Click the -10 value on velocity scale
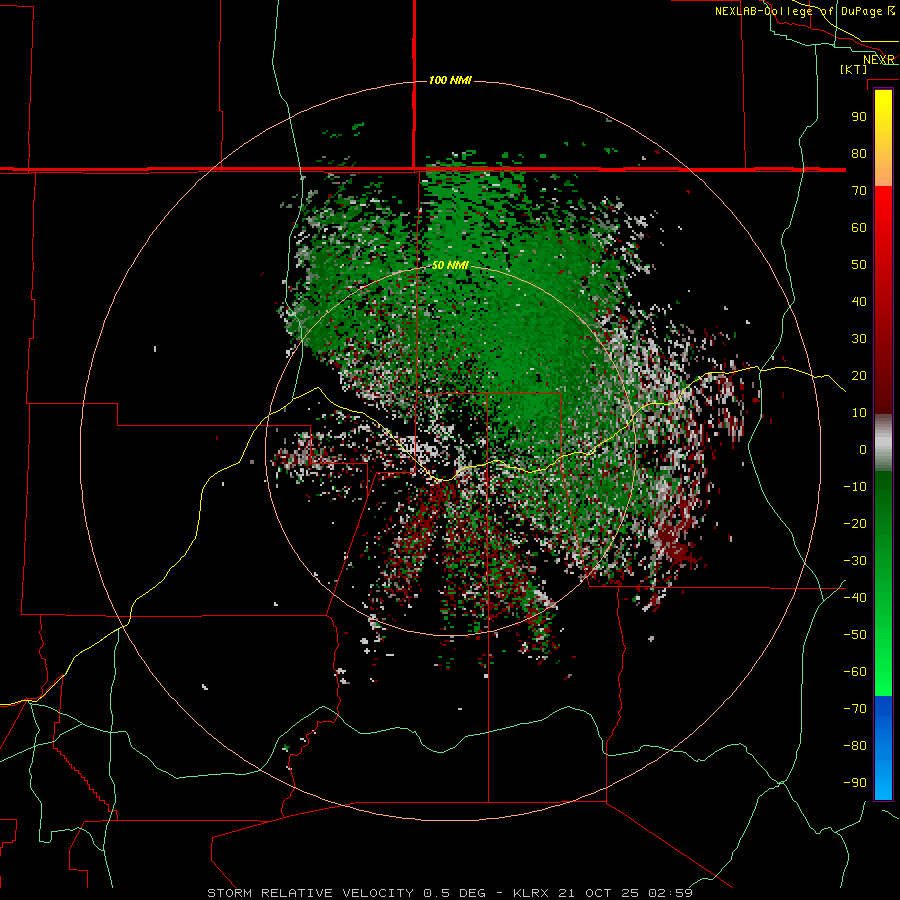The height and width of the screenshot is (900, 900). click(x=855, y=487)
